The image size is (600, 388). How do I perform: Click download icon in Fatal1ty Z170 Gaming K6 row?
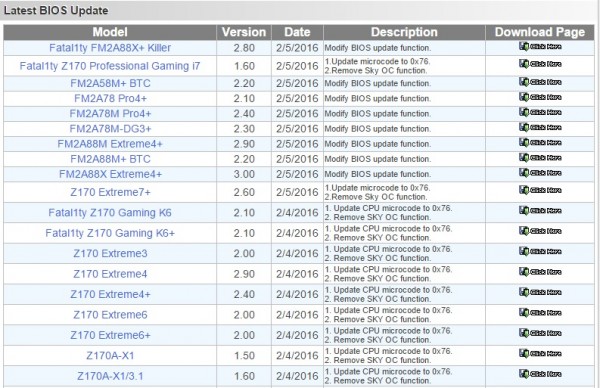point(540,210)
